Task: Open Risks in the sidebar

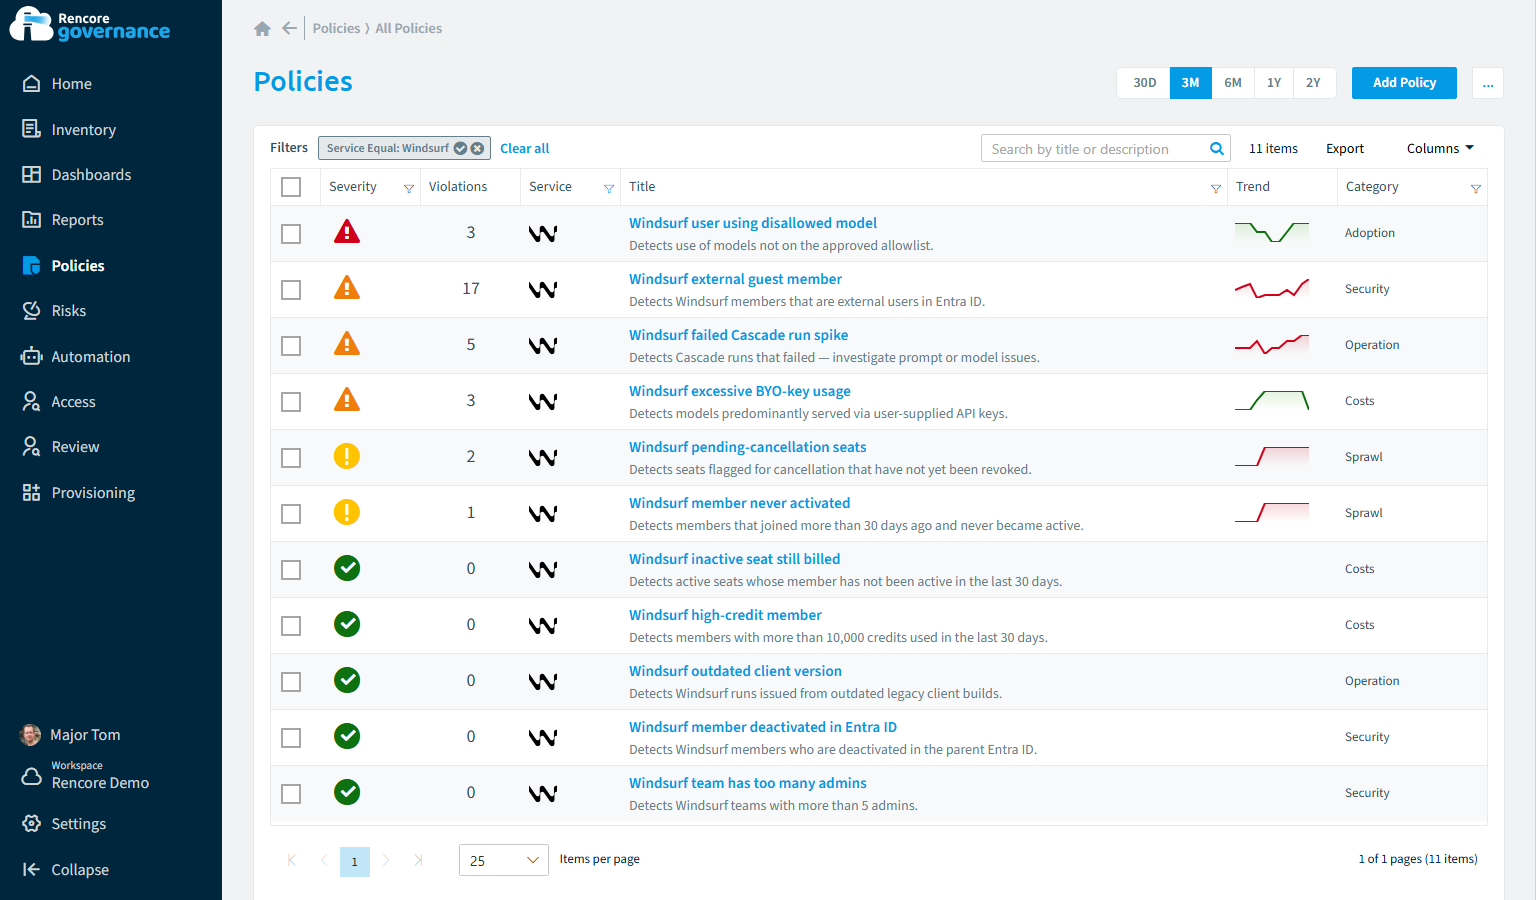Action: (54, 311)
